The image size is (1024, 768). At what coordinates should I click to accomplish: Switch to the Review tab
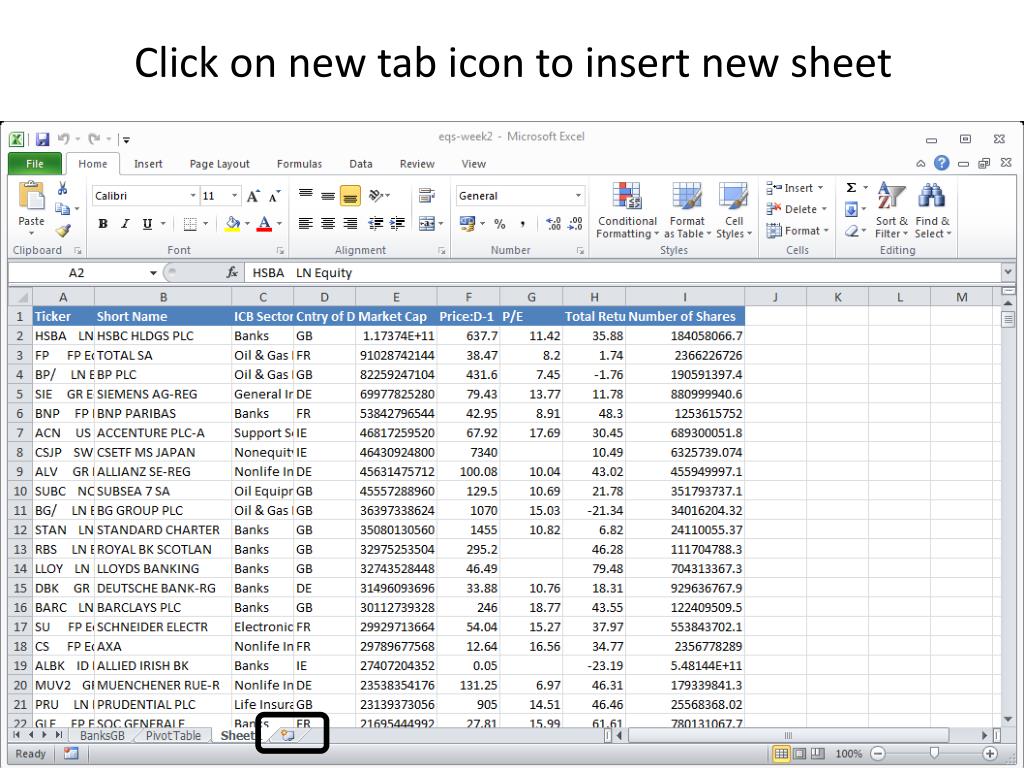(417, 164)
